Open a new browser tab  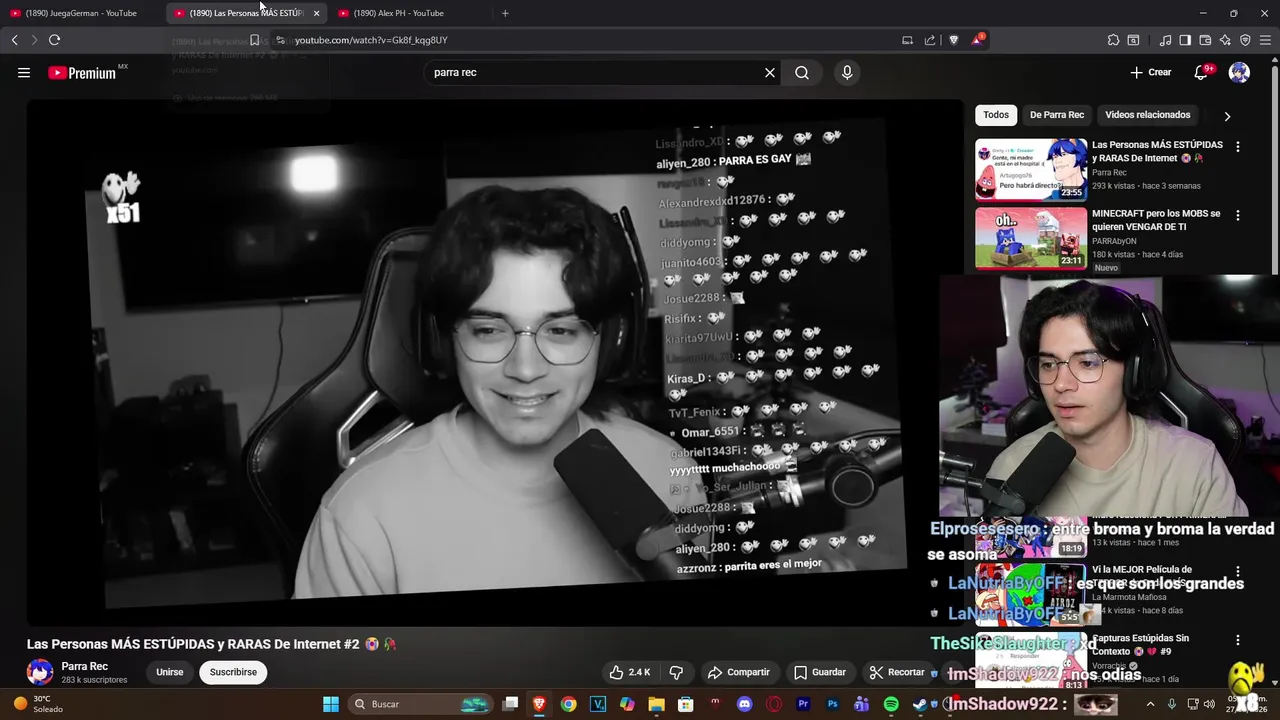pos(505,13)
